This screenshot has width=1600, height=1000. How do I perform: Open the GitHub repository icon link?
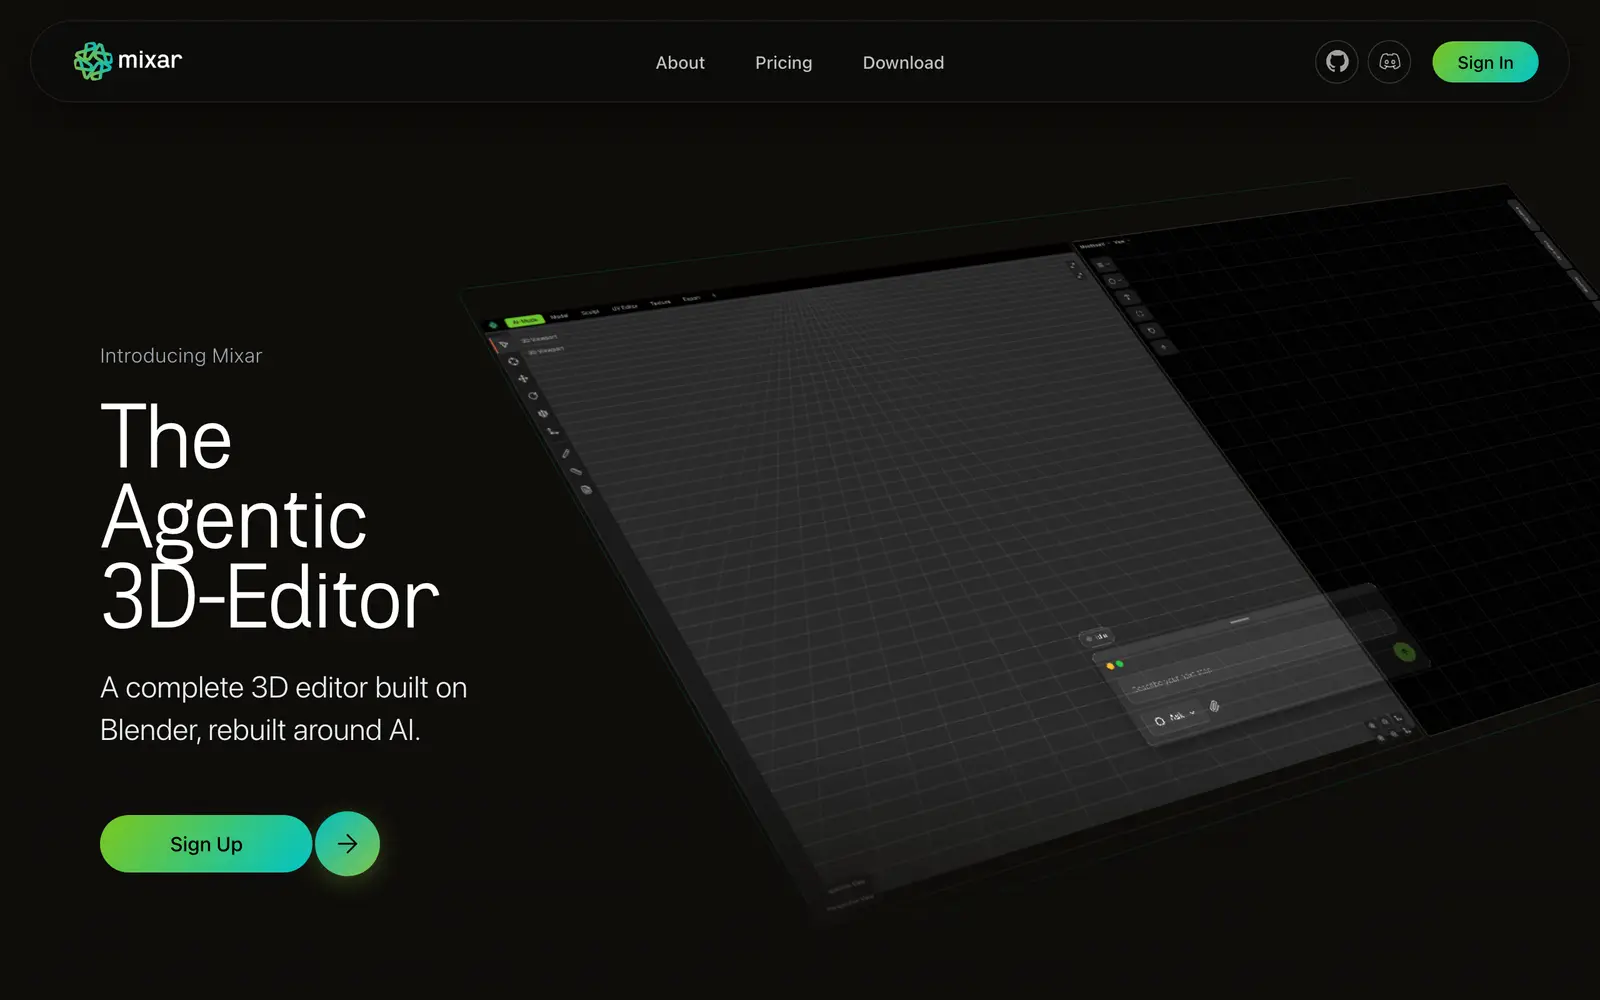tap(1337, 62)
